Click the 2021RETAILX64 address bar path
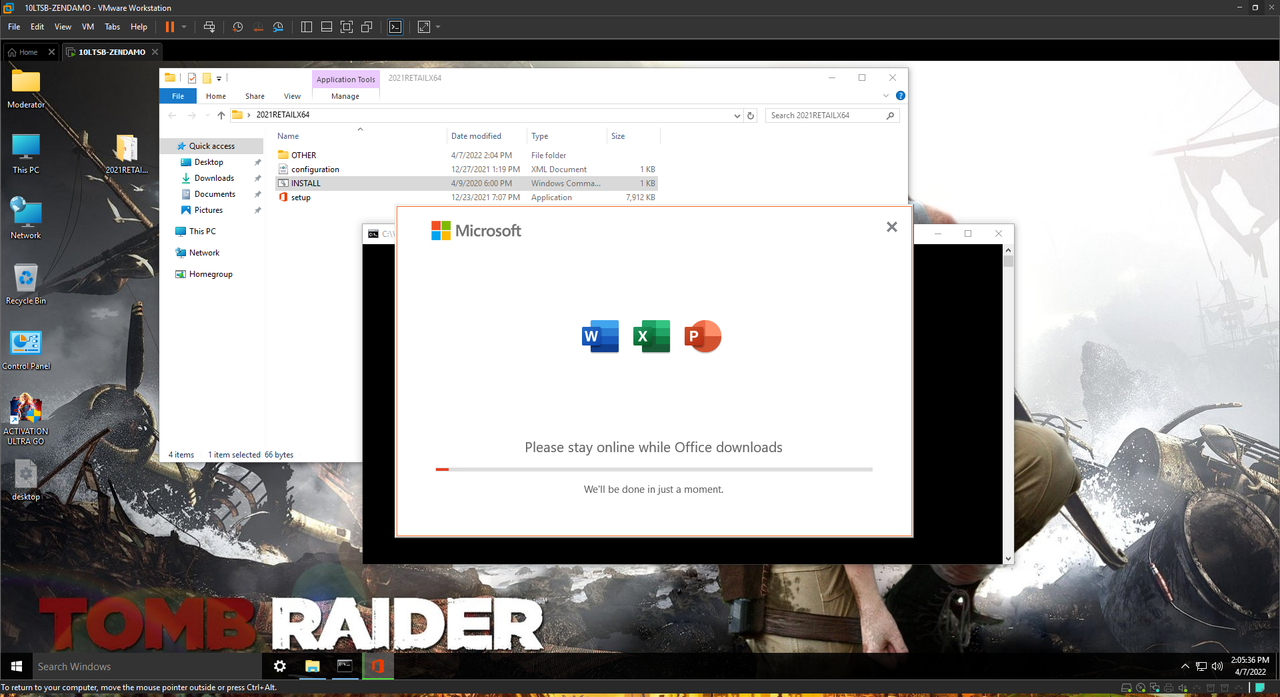 pyautogui.click(x=283, y=115)
